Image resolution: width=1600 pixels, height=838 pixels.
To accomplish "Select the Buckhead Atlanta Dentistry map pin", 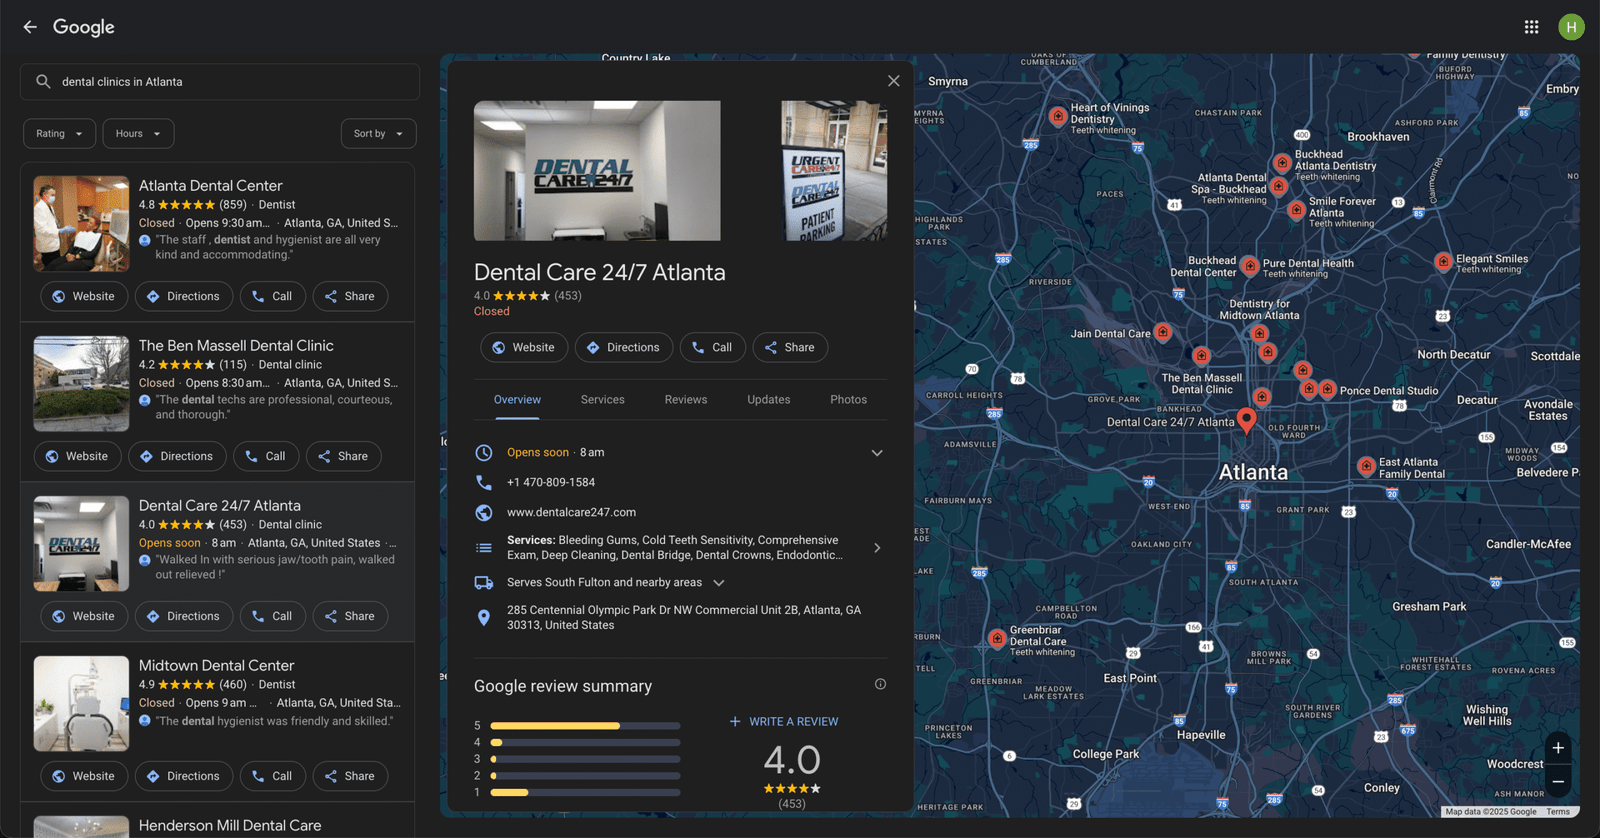I will [x=1282, y=163].
